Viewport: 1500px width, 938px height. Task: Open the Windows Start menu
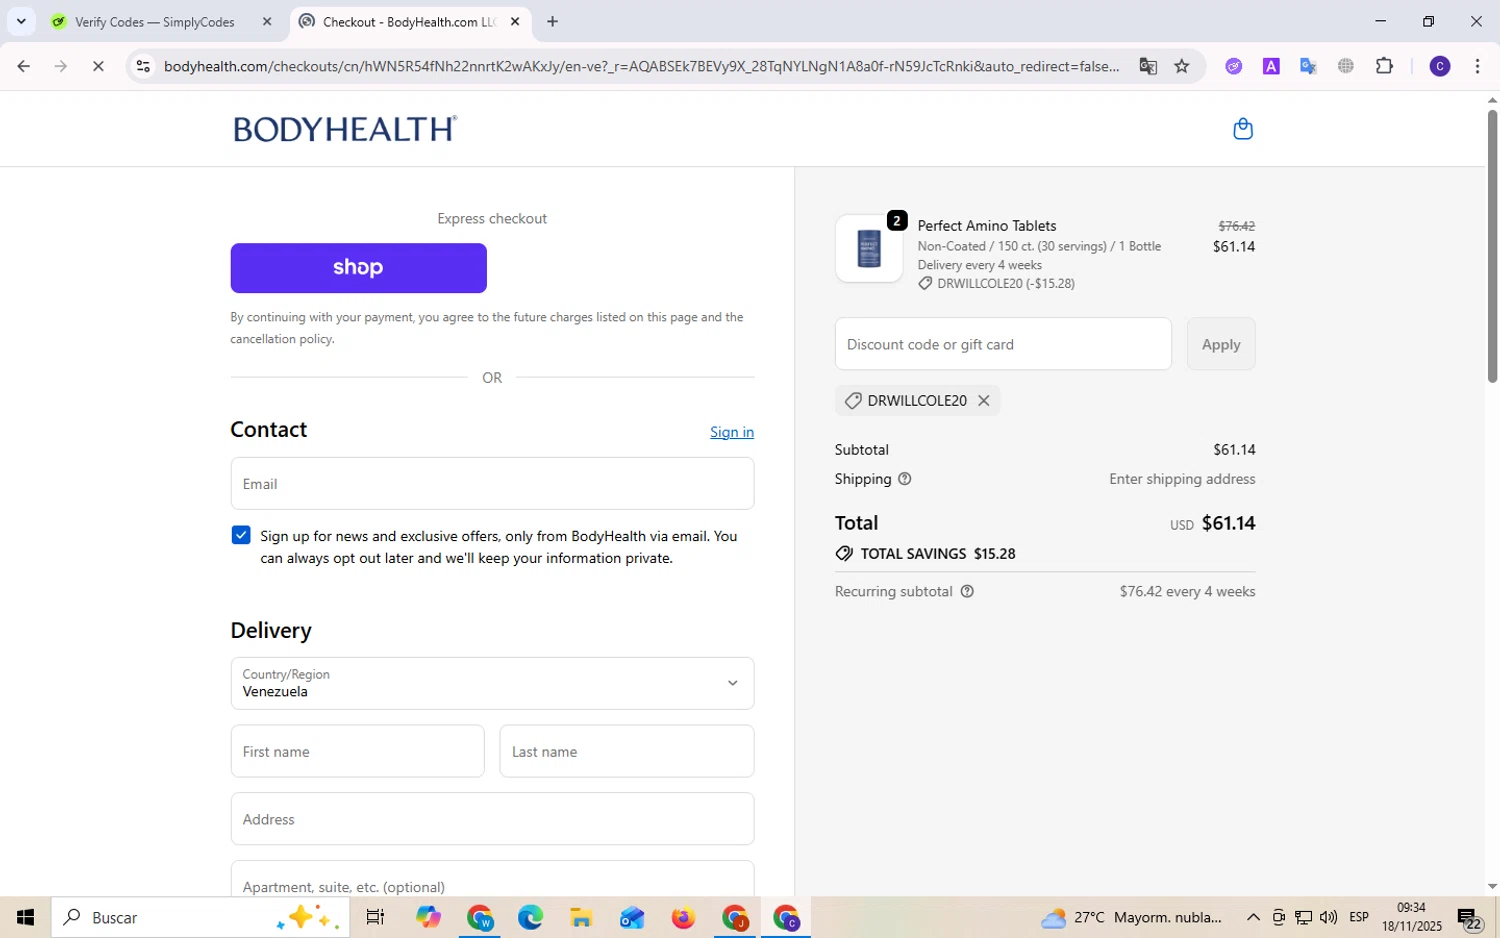pyautogui.click(x=25, y=917)
